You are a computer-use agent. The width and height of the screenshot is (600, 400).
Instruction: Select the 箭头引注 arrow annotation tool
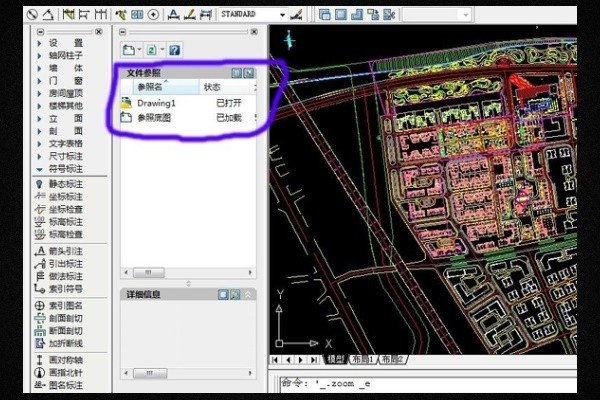(68, 248)
